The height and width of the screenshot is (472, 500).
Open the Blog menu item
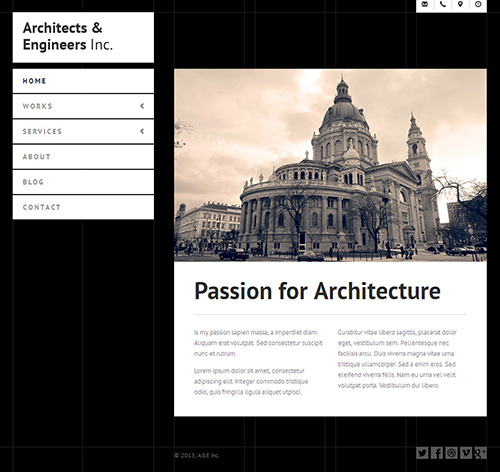[x=83, y=182]
